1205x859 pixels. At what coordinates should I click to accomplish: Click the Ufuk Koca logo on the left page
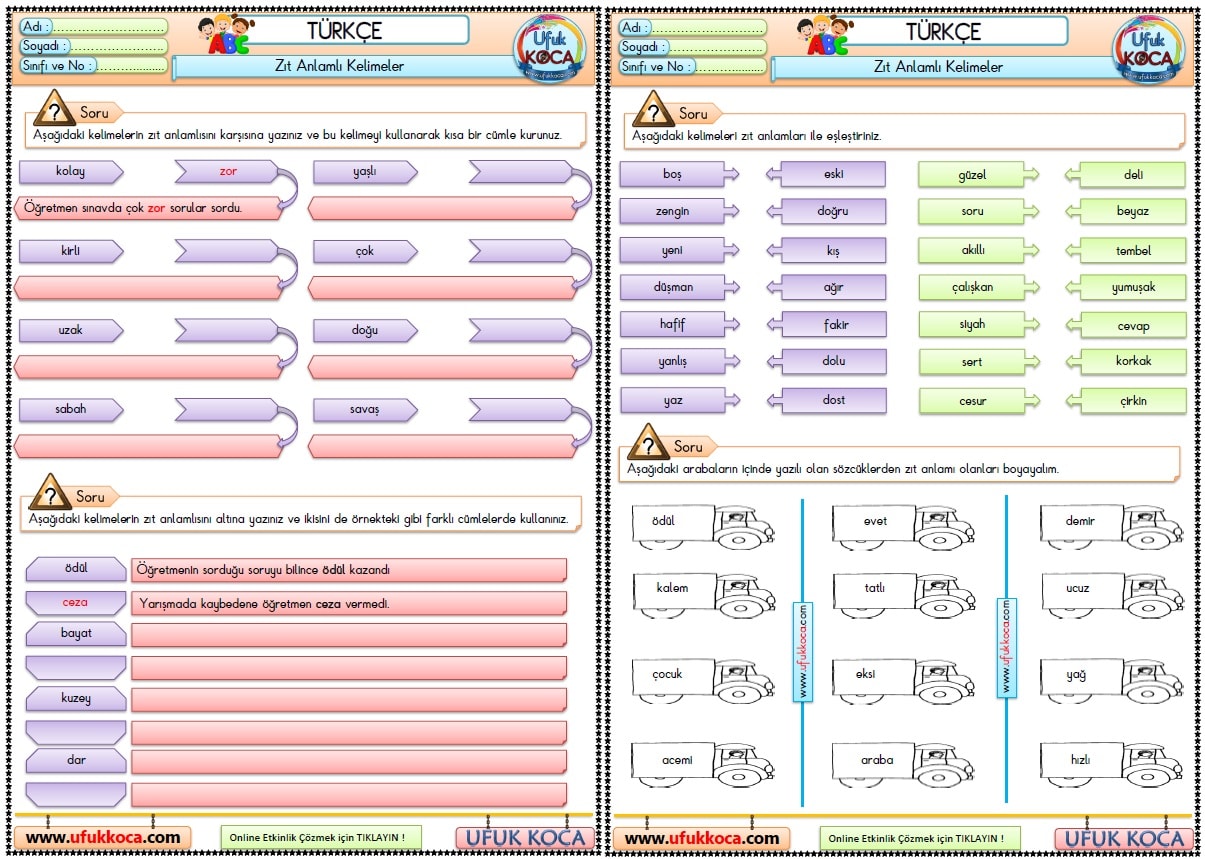coord(549,49)
